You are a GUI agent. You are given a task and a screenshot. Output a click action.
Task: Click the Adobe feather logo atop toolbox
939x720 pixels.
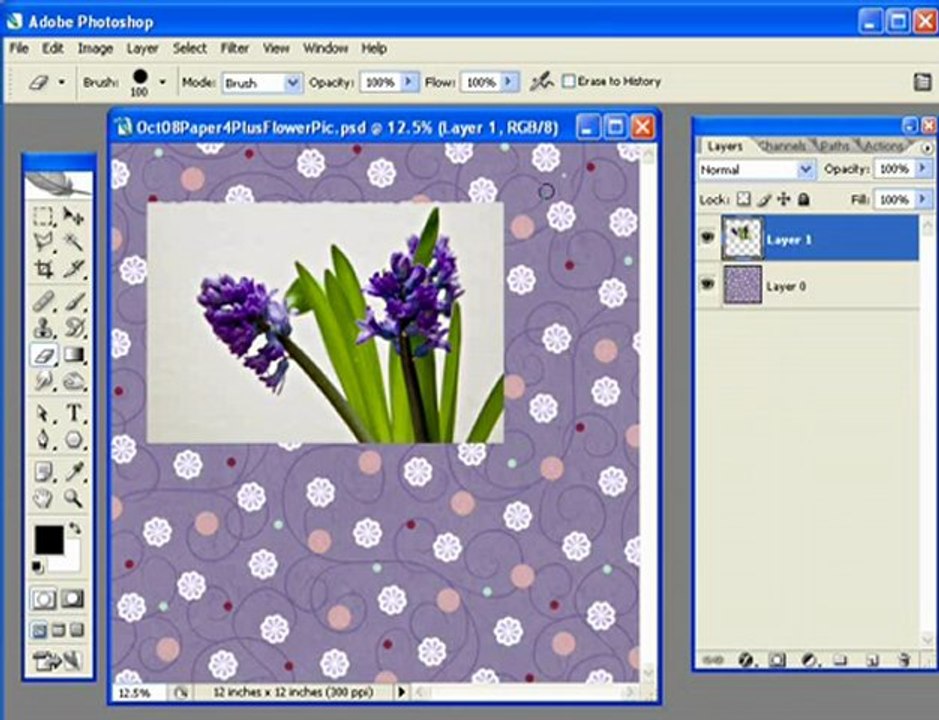(x=59, y=184)
